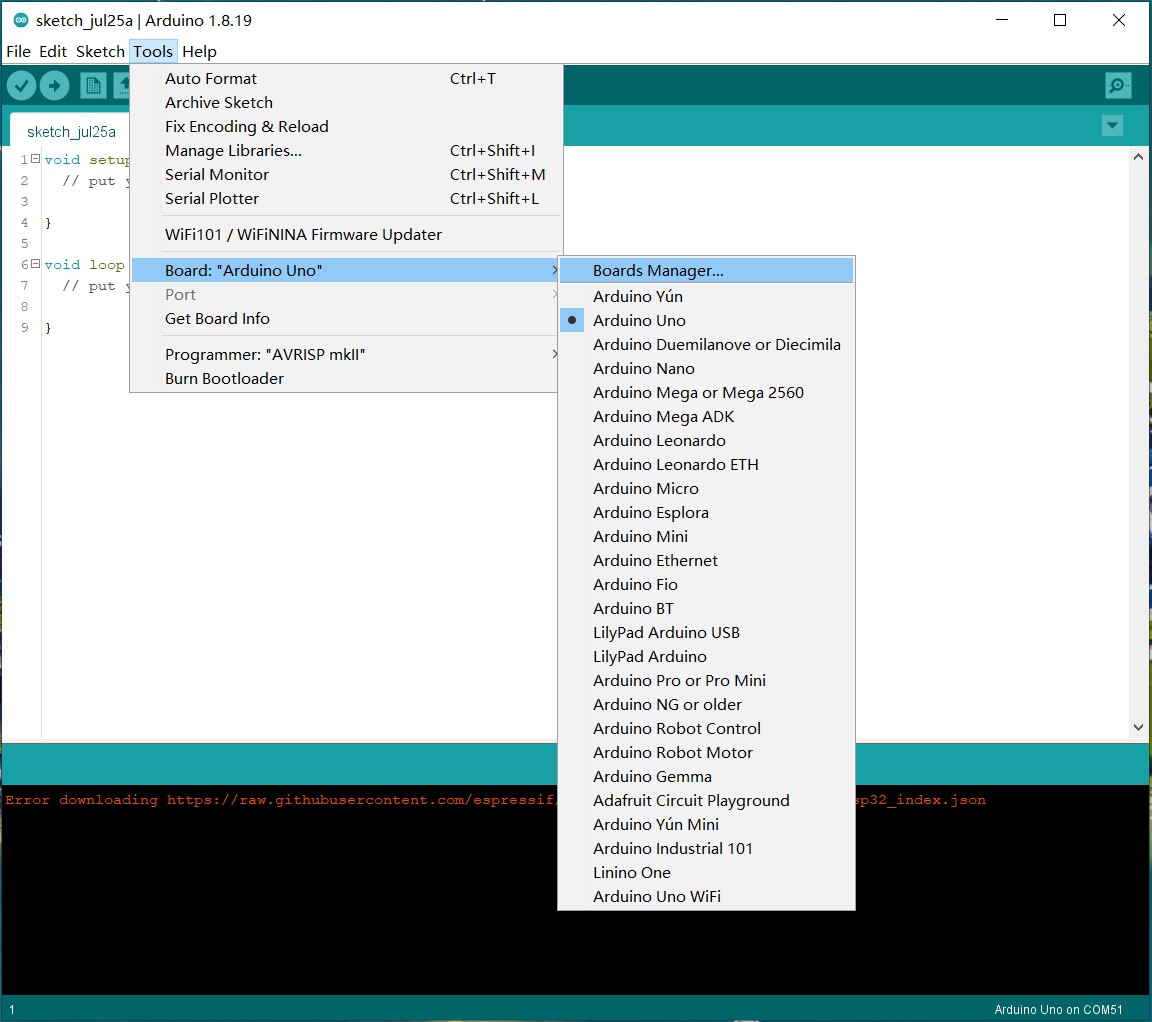Select Arduino Nano board
The height and width of the screenshot is (1022, 1152).
706,368
